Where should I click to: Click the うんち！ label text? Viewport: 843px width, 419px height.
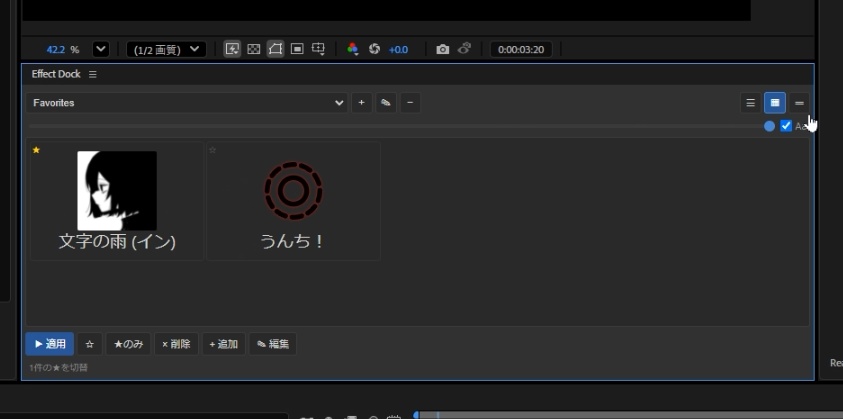[x=293, y=242]
